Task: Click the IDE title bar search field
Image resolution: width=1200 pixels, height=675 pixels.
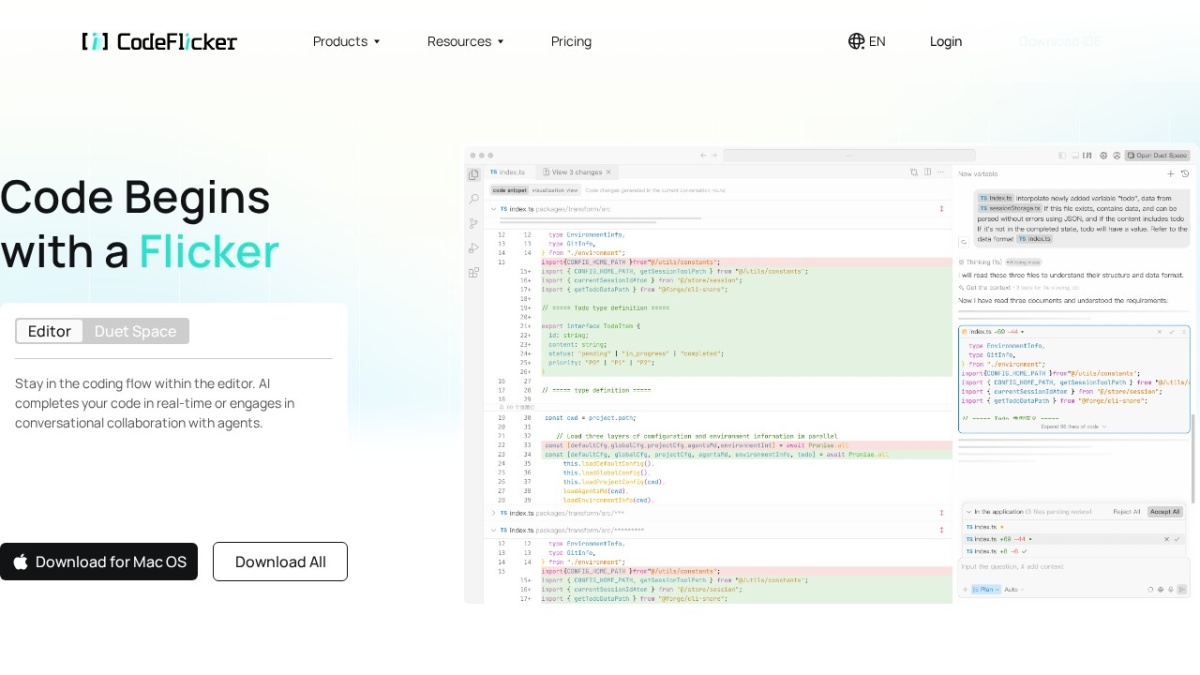Action: click(849, 155)
